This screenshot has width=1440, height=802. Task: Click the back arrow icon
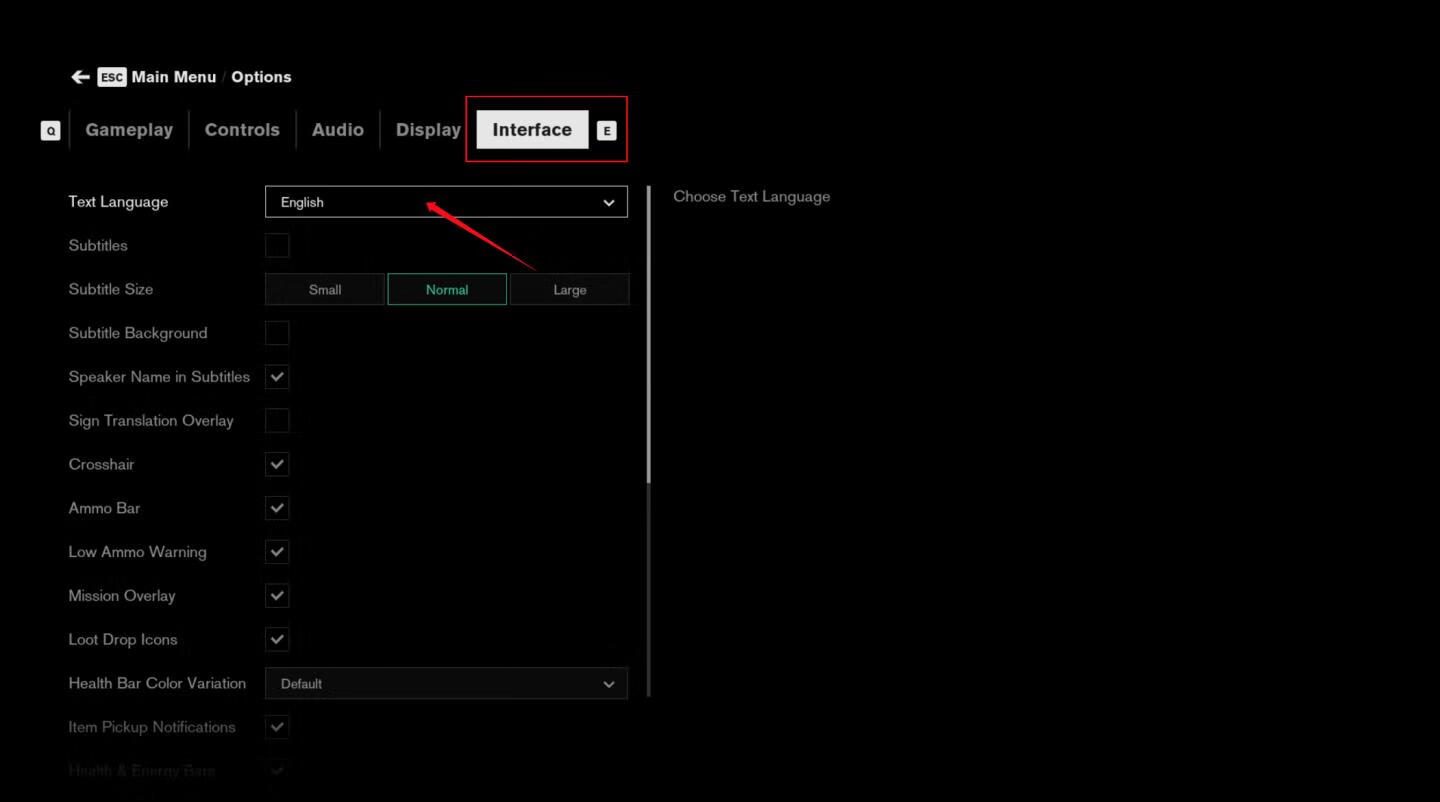pyautogui.click(x=80, y=77)
